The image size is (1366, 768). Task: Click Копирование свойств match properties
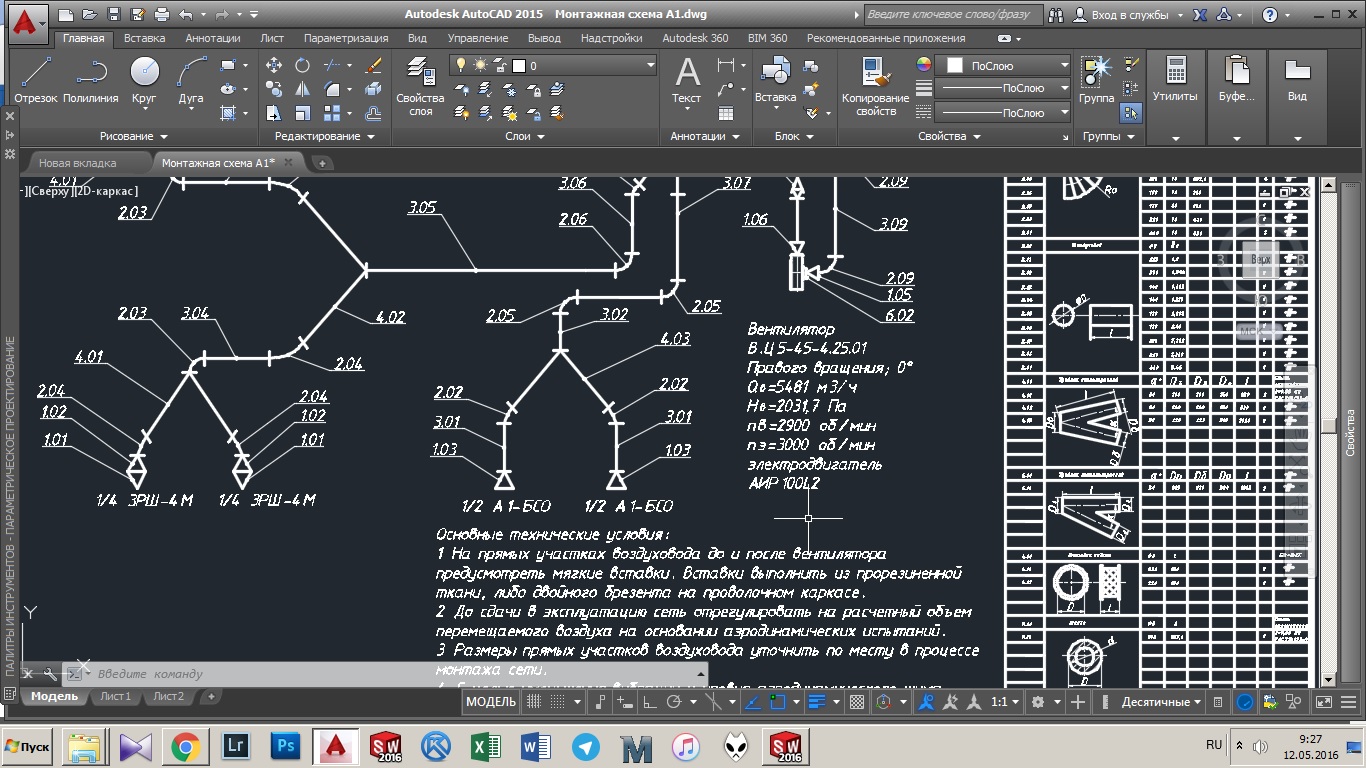(x=875, y=87)
